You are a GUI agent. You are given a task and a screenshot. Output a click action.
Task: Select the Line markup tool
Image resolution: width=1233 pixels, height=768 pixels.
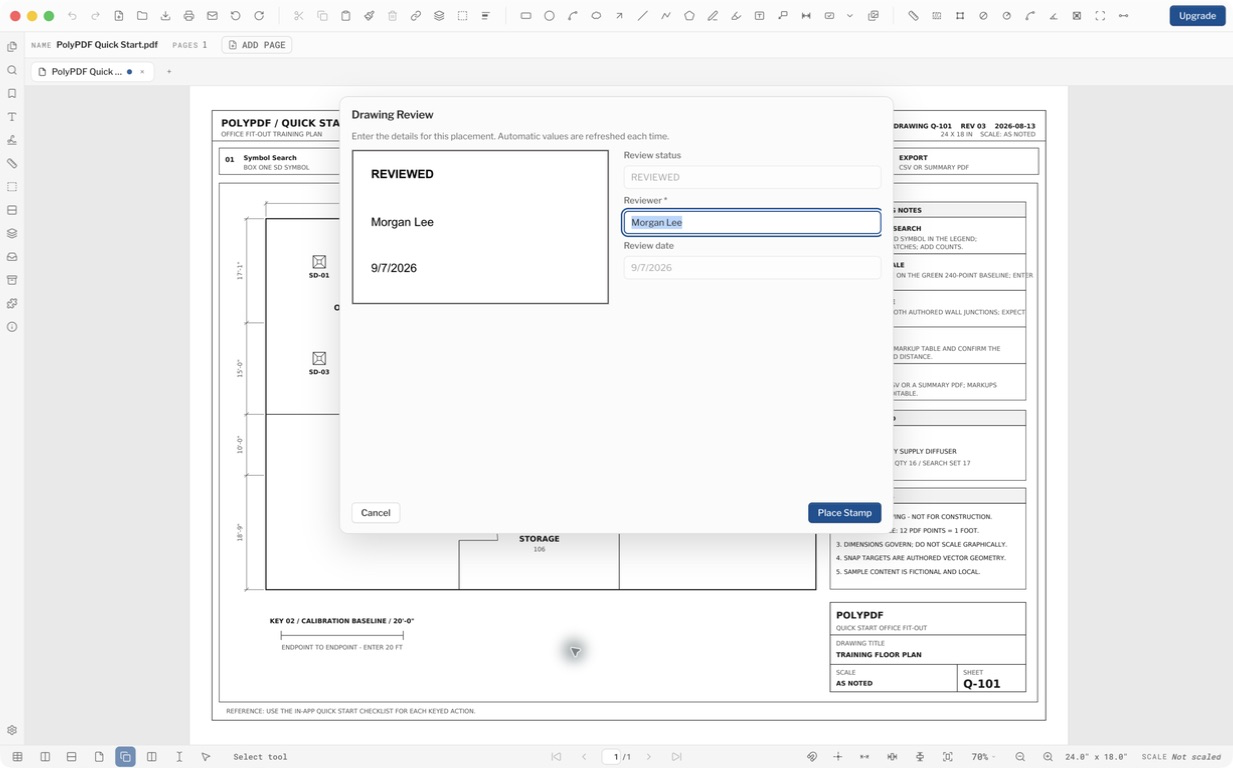click(643, 16)
